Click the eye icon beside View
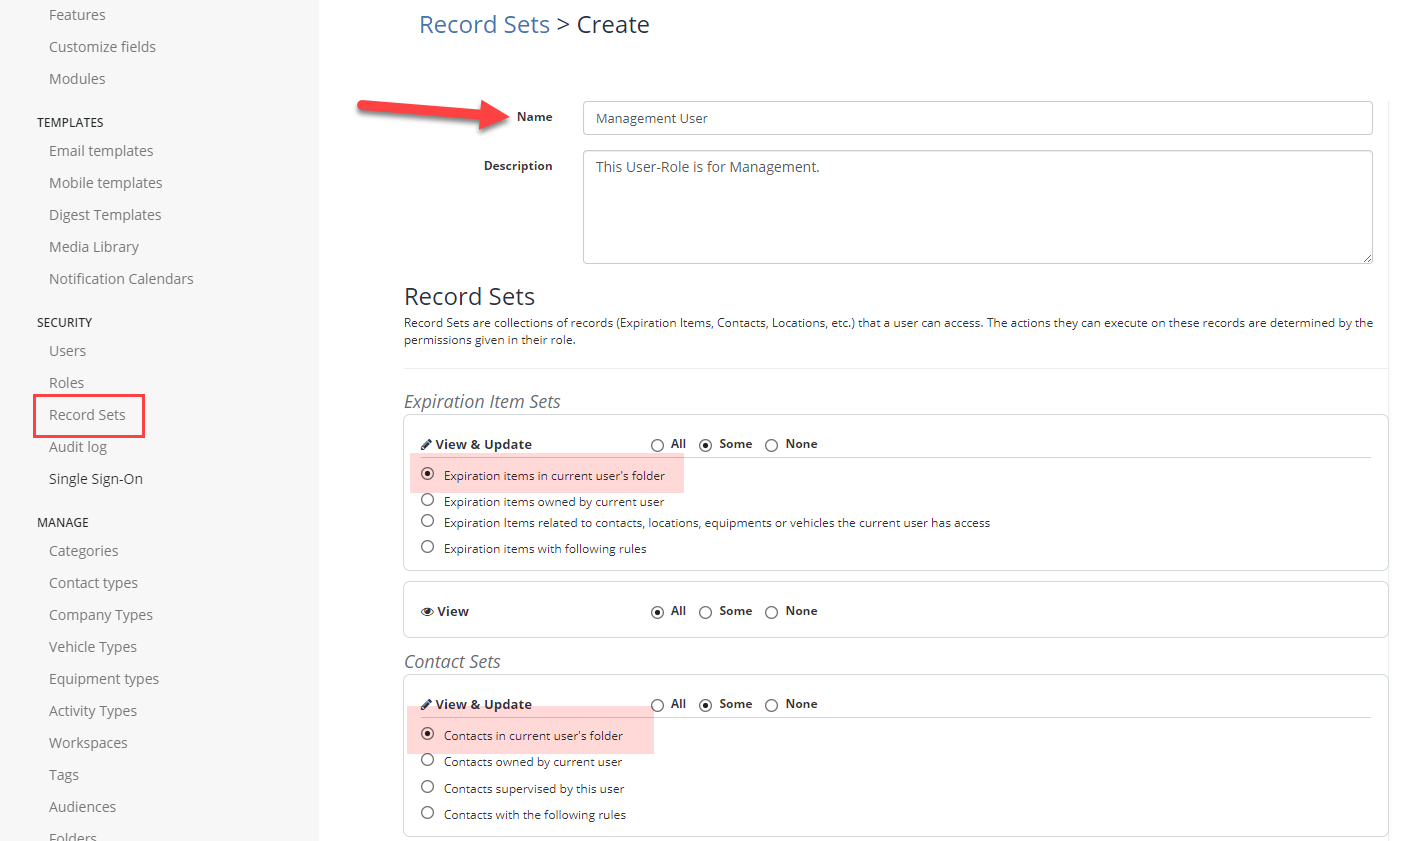This screenshot has height=841, width=1416. [427, 611]
